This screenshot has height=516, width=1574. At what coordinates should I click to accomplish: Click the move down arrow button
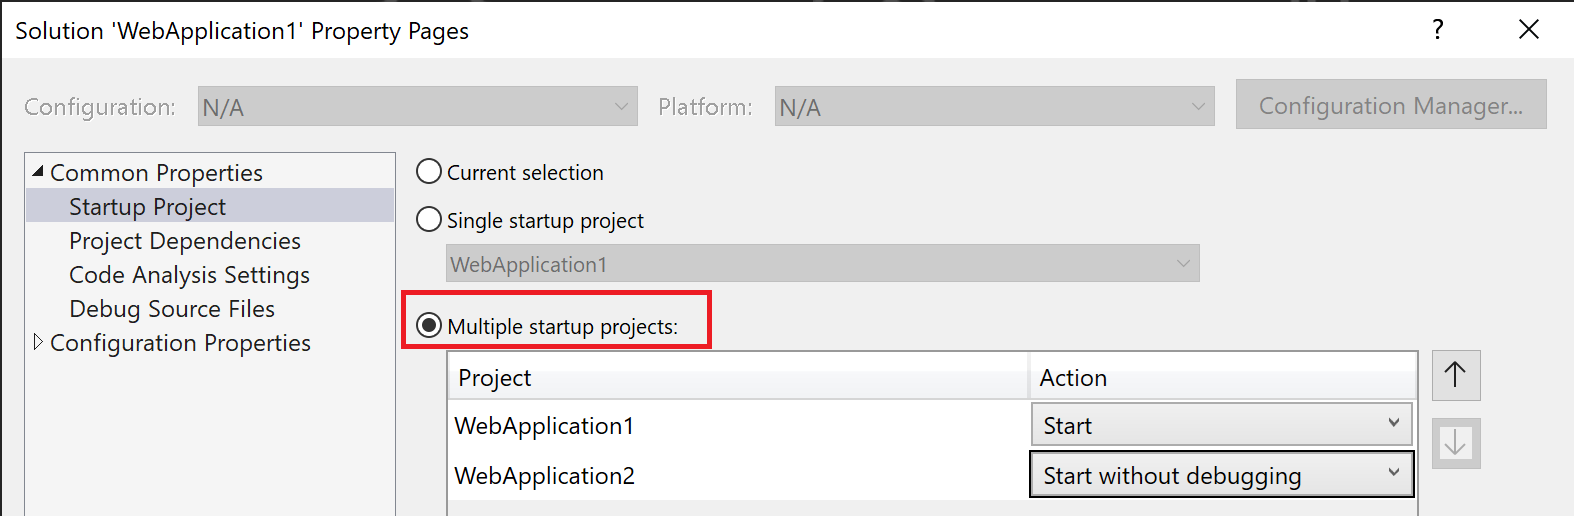tap(1456, 443)
